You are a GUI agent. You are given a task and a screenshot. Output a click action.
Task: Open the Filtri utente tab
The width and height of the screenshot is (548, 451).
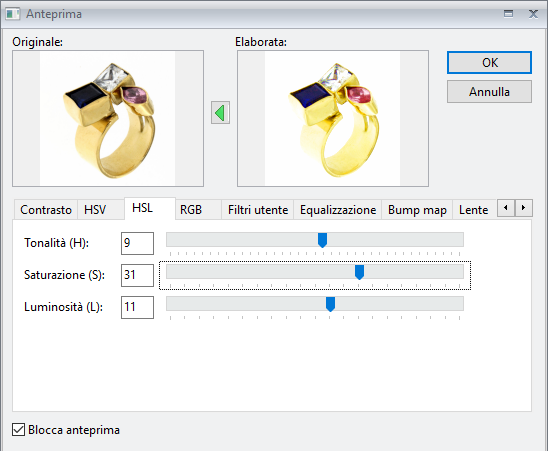coord(258,210)
